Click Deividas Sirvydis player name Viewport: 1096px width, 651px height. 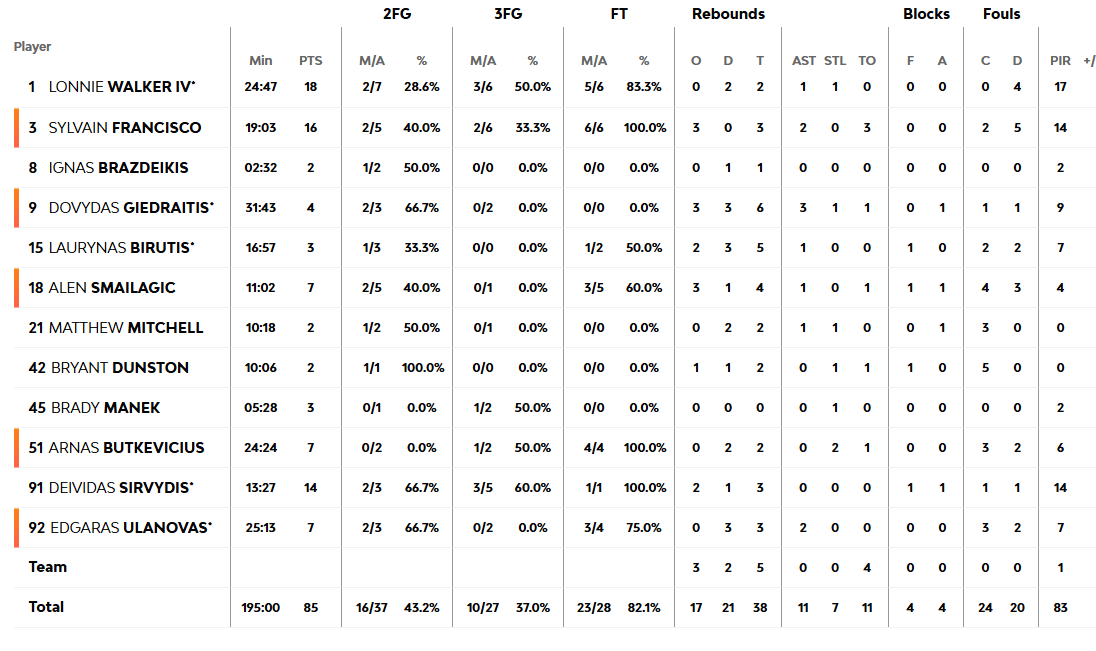pos(120,487)
